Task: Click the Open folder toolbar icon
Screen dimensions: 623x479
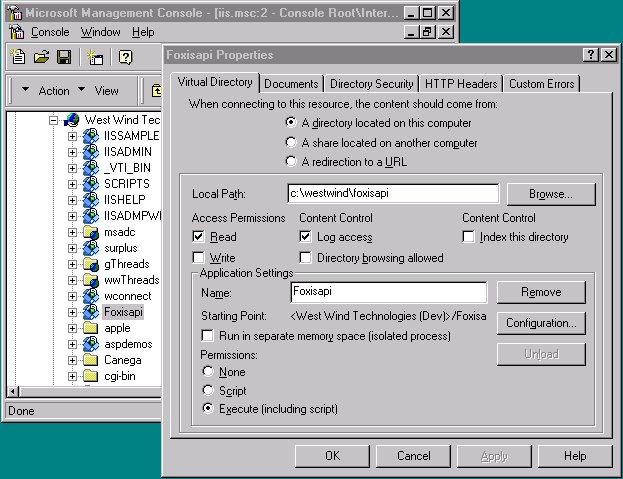Action: click(41, 57)
